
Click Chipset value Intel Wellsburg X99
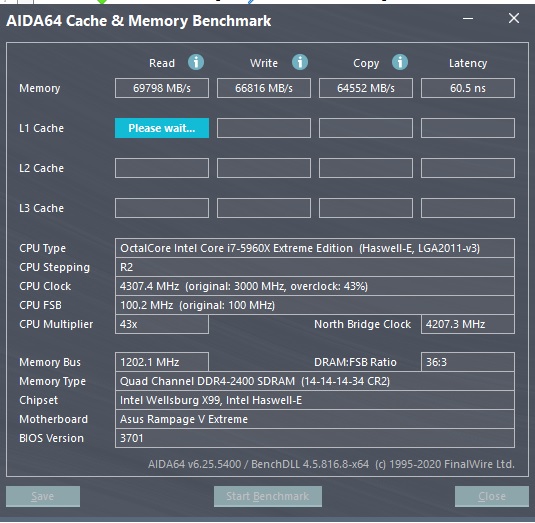point(315,400)
